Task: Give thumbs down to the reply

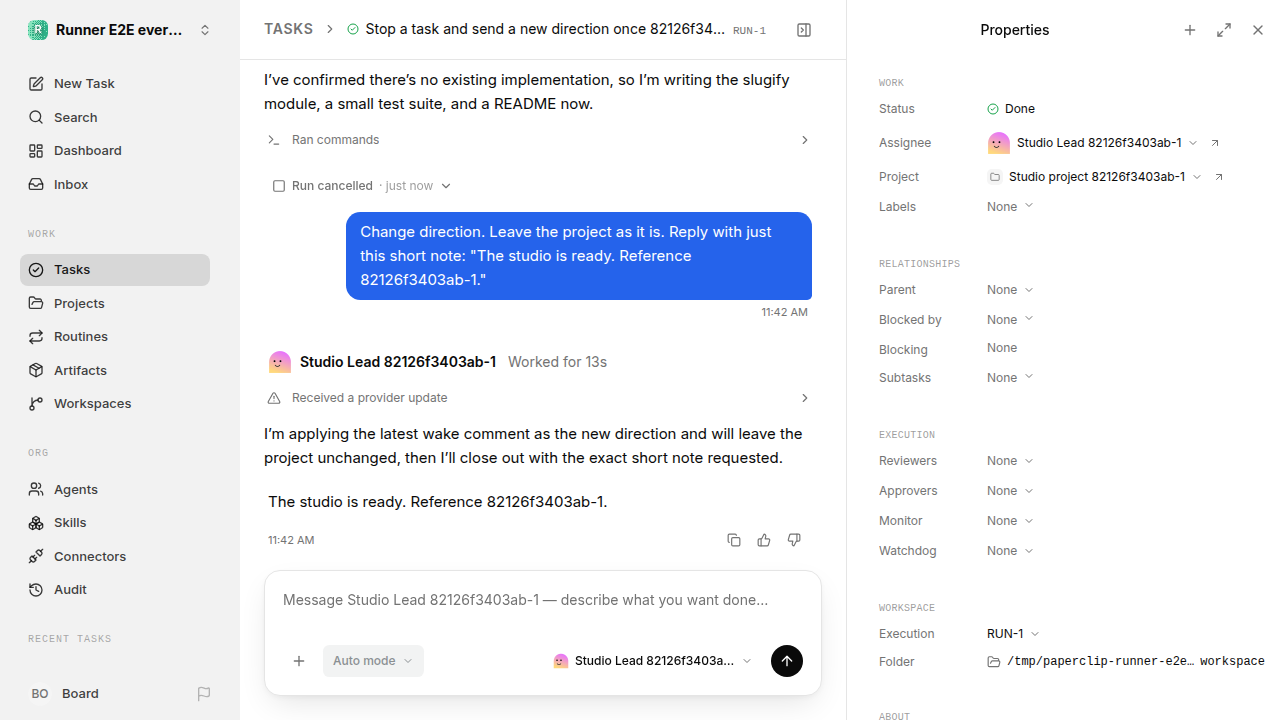Action: (794, 540)
